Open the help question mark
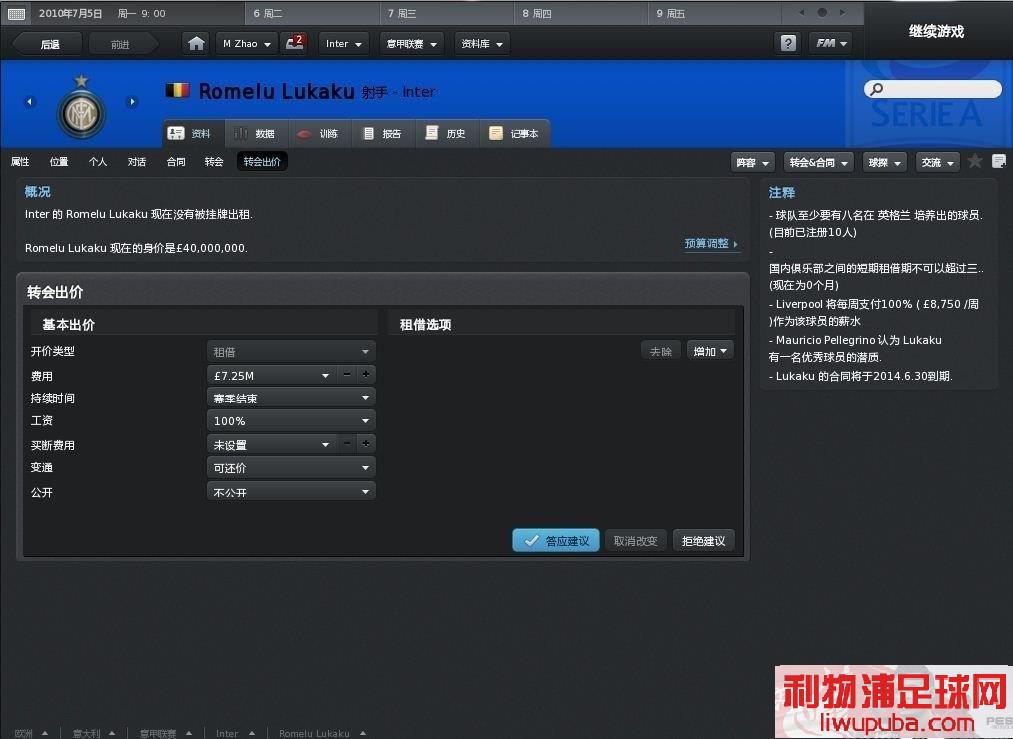 pyautogui.click(x=788, y=43)
